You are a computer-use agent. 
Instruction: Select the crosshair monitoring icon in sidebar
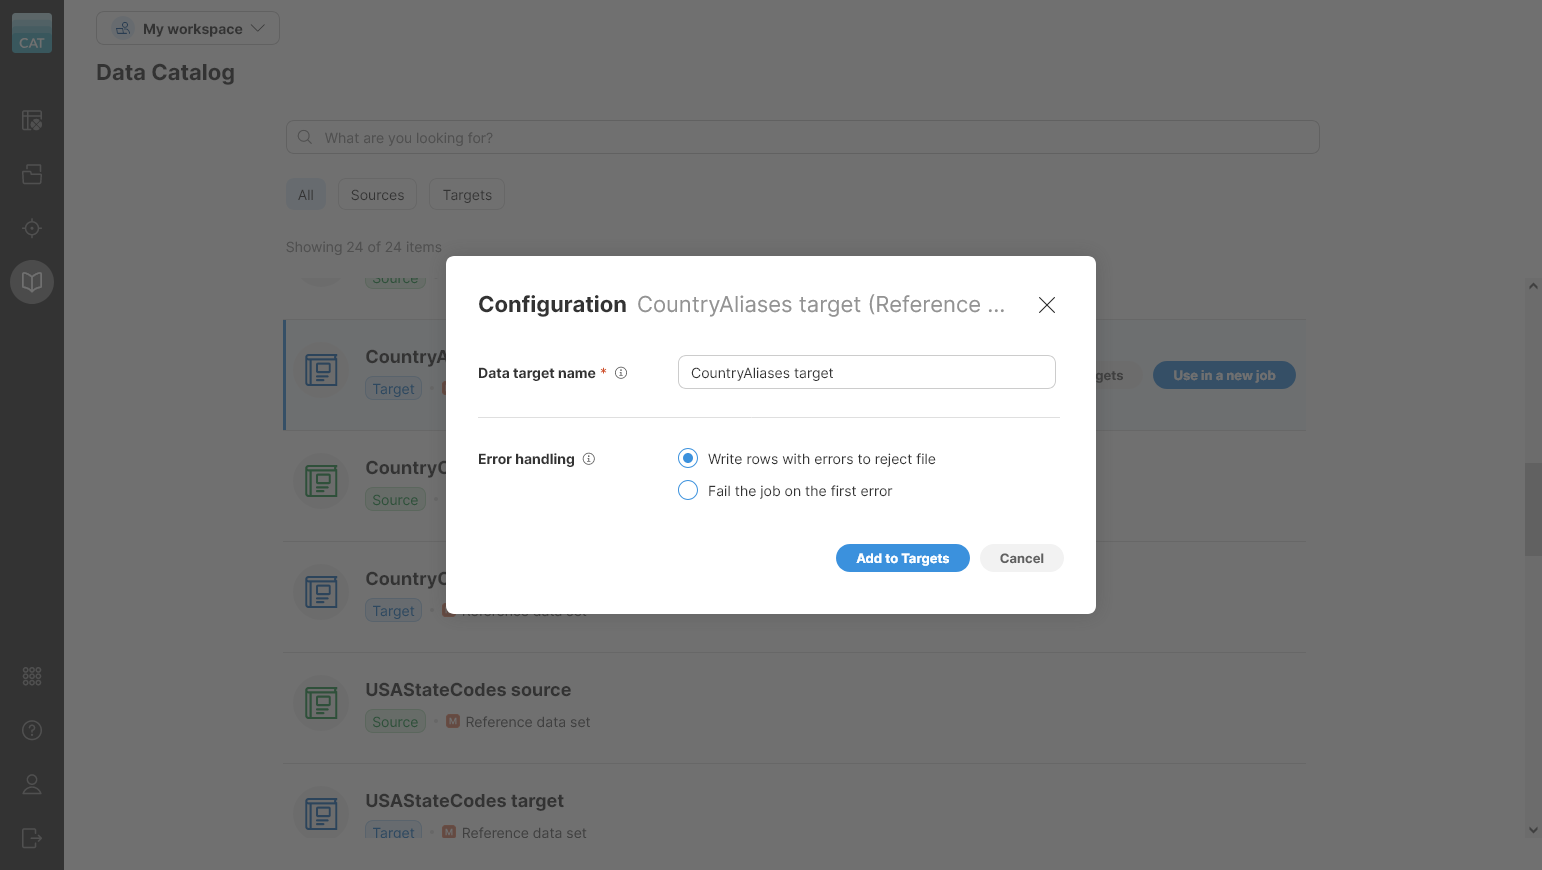coord(31,228)
